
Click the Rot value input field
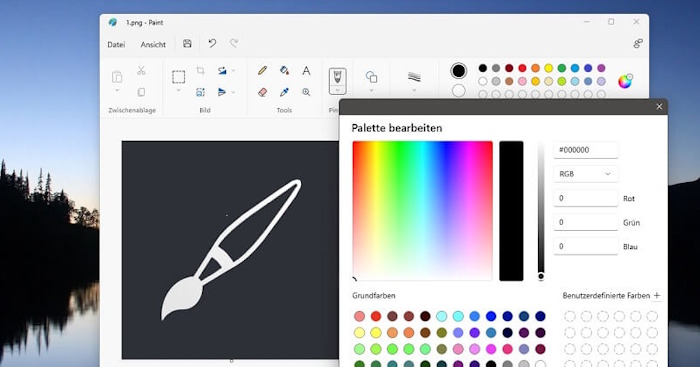pyautogui.click(x=585, y=198)
